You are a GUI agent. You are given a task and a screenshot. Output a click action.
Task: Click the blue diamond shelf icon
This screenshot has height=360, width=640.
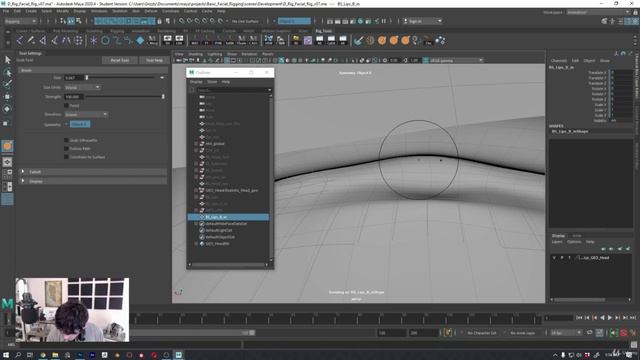click(x=140, y=40)
